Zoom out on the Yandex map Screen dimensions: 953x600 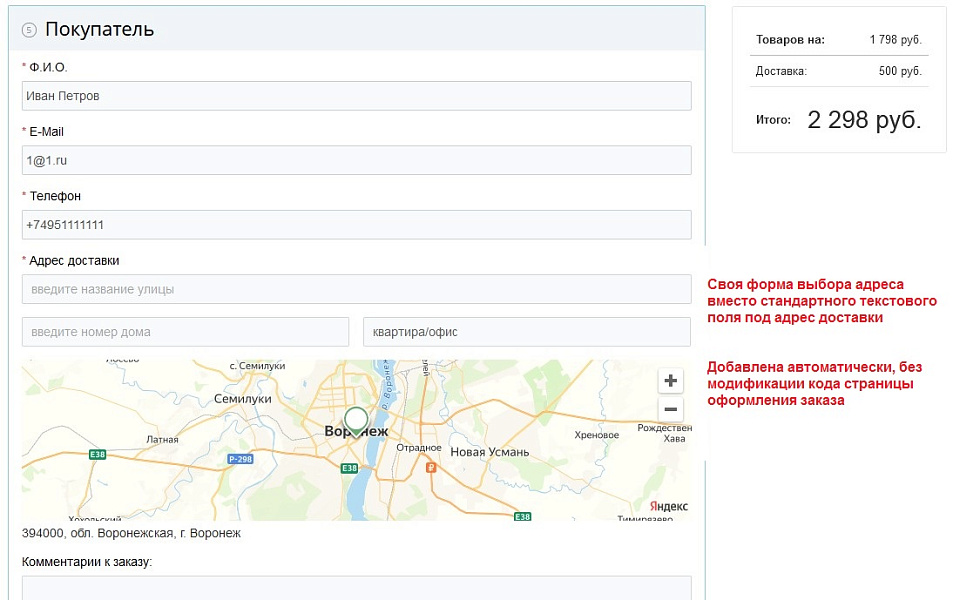pos(671,409)
